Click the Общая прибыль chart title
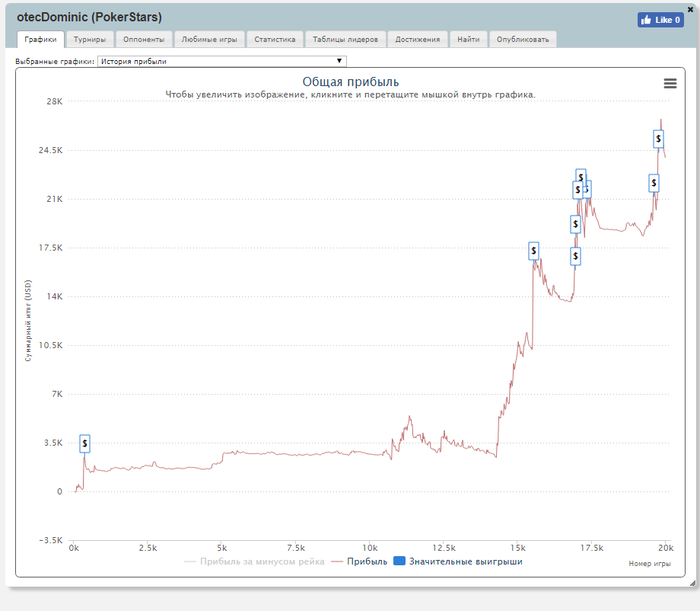The width and height of the screenshot is (700, 611). coord(350,82)
